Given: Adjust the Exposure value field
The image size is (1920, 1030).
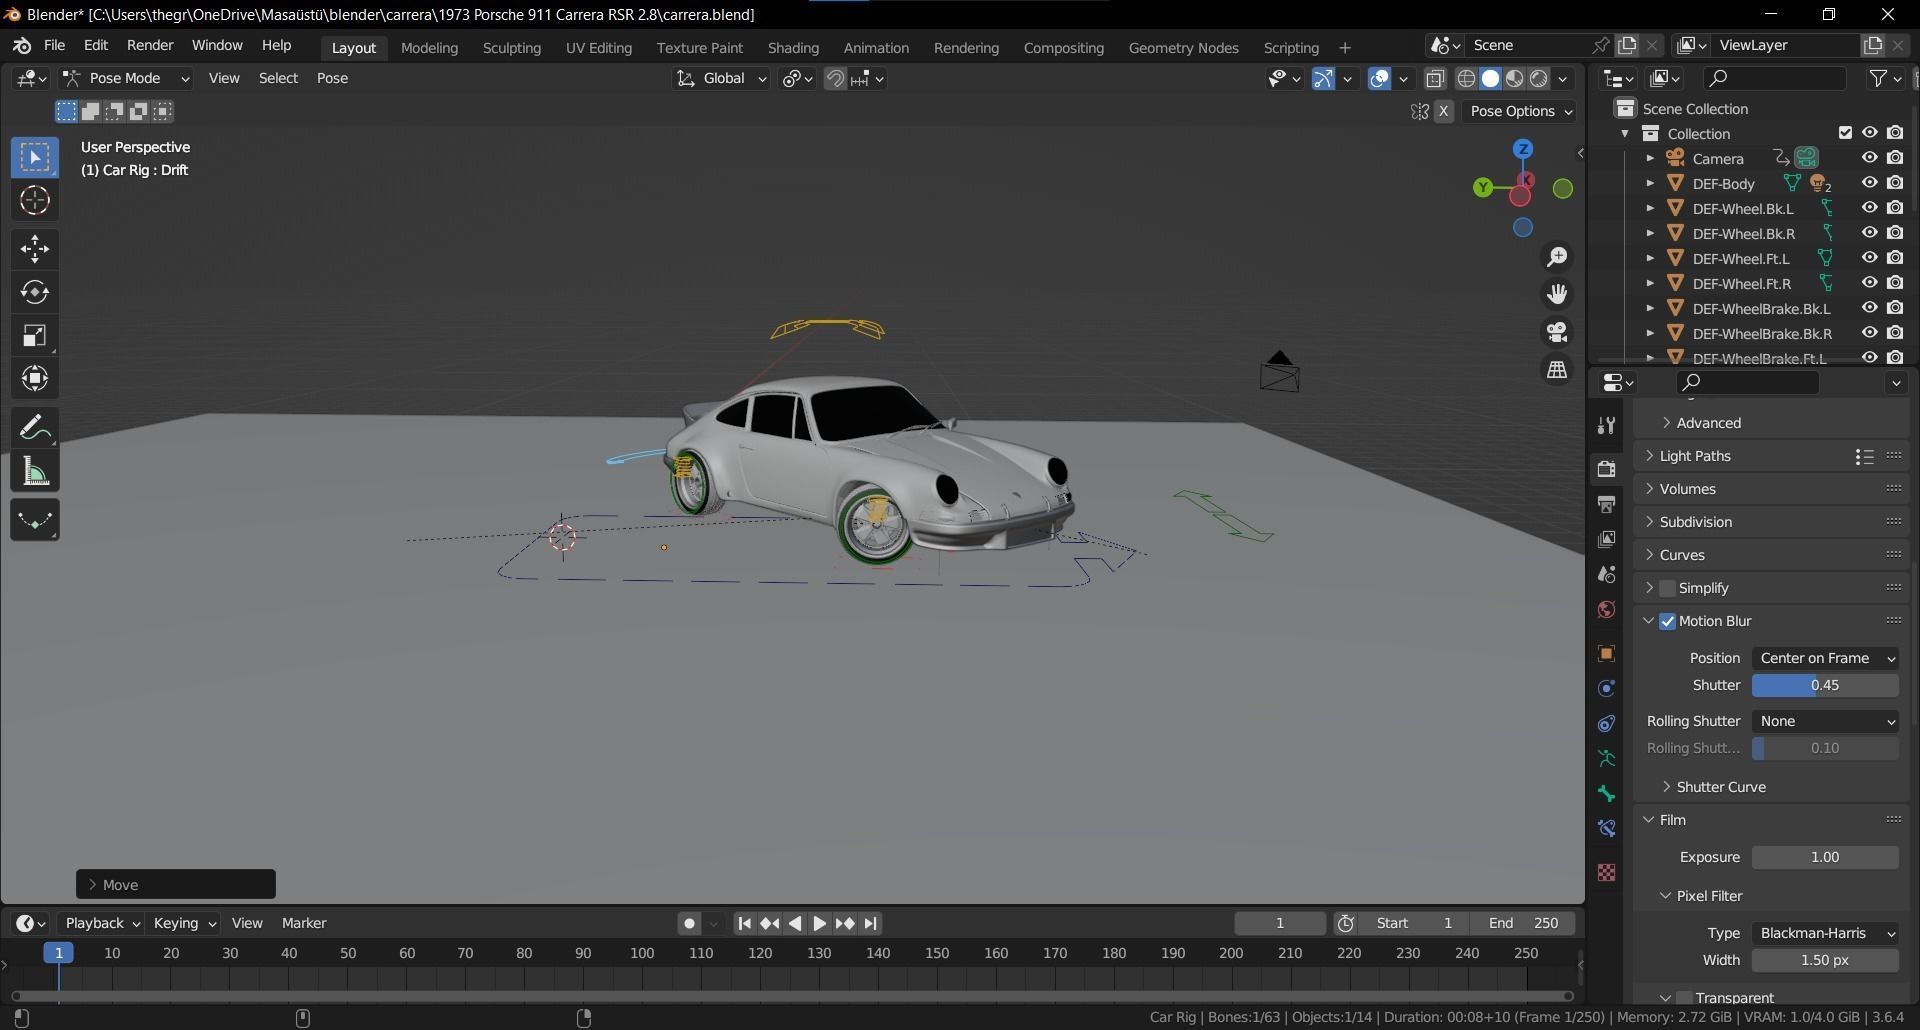Looking at the screenshot, I should point(1825,858).
